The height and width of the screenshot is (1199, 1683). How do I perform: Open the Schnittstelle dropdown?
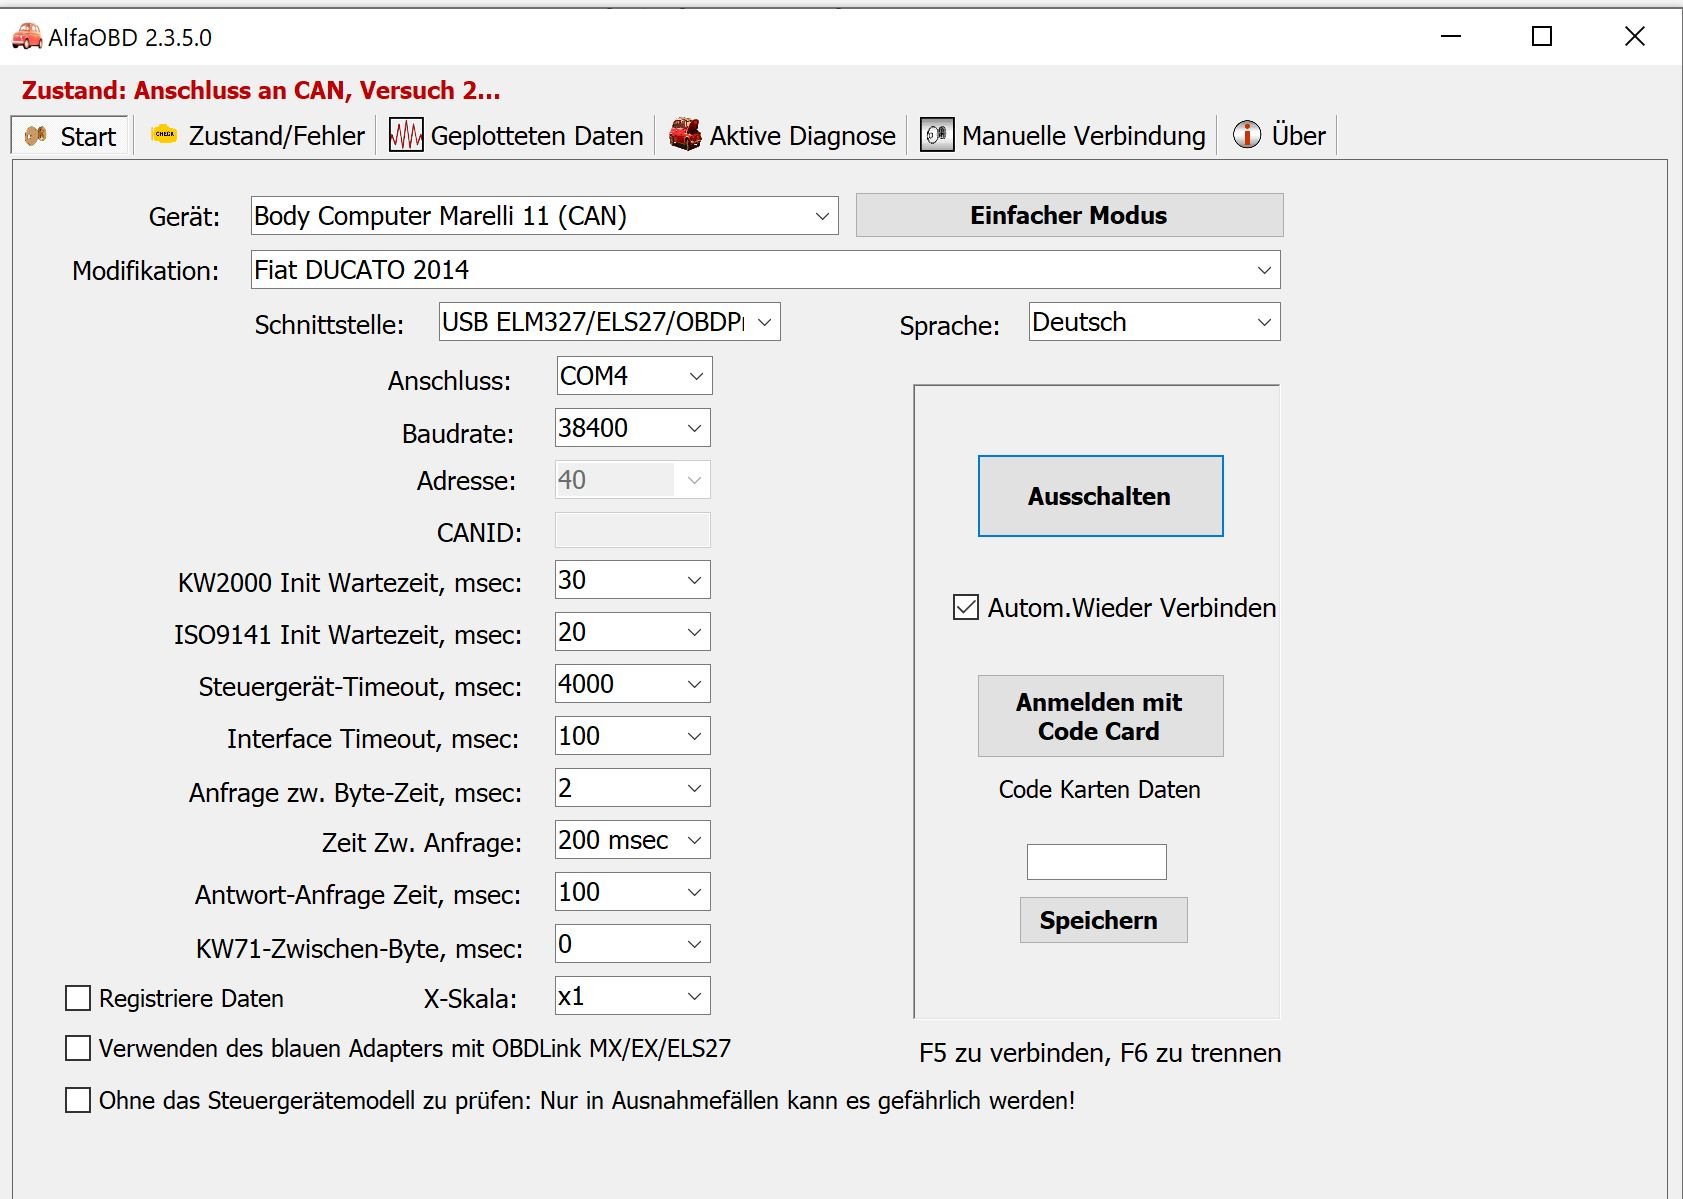click(x=609, y=322)
